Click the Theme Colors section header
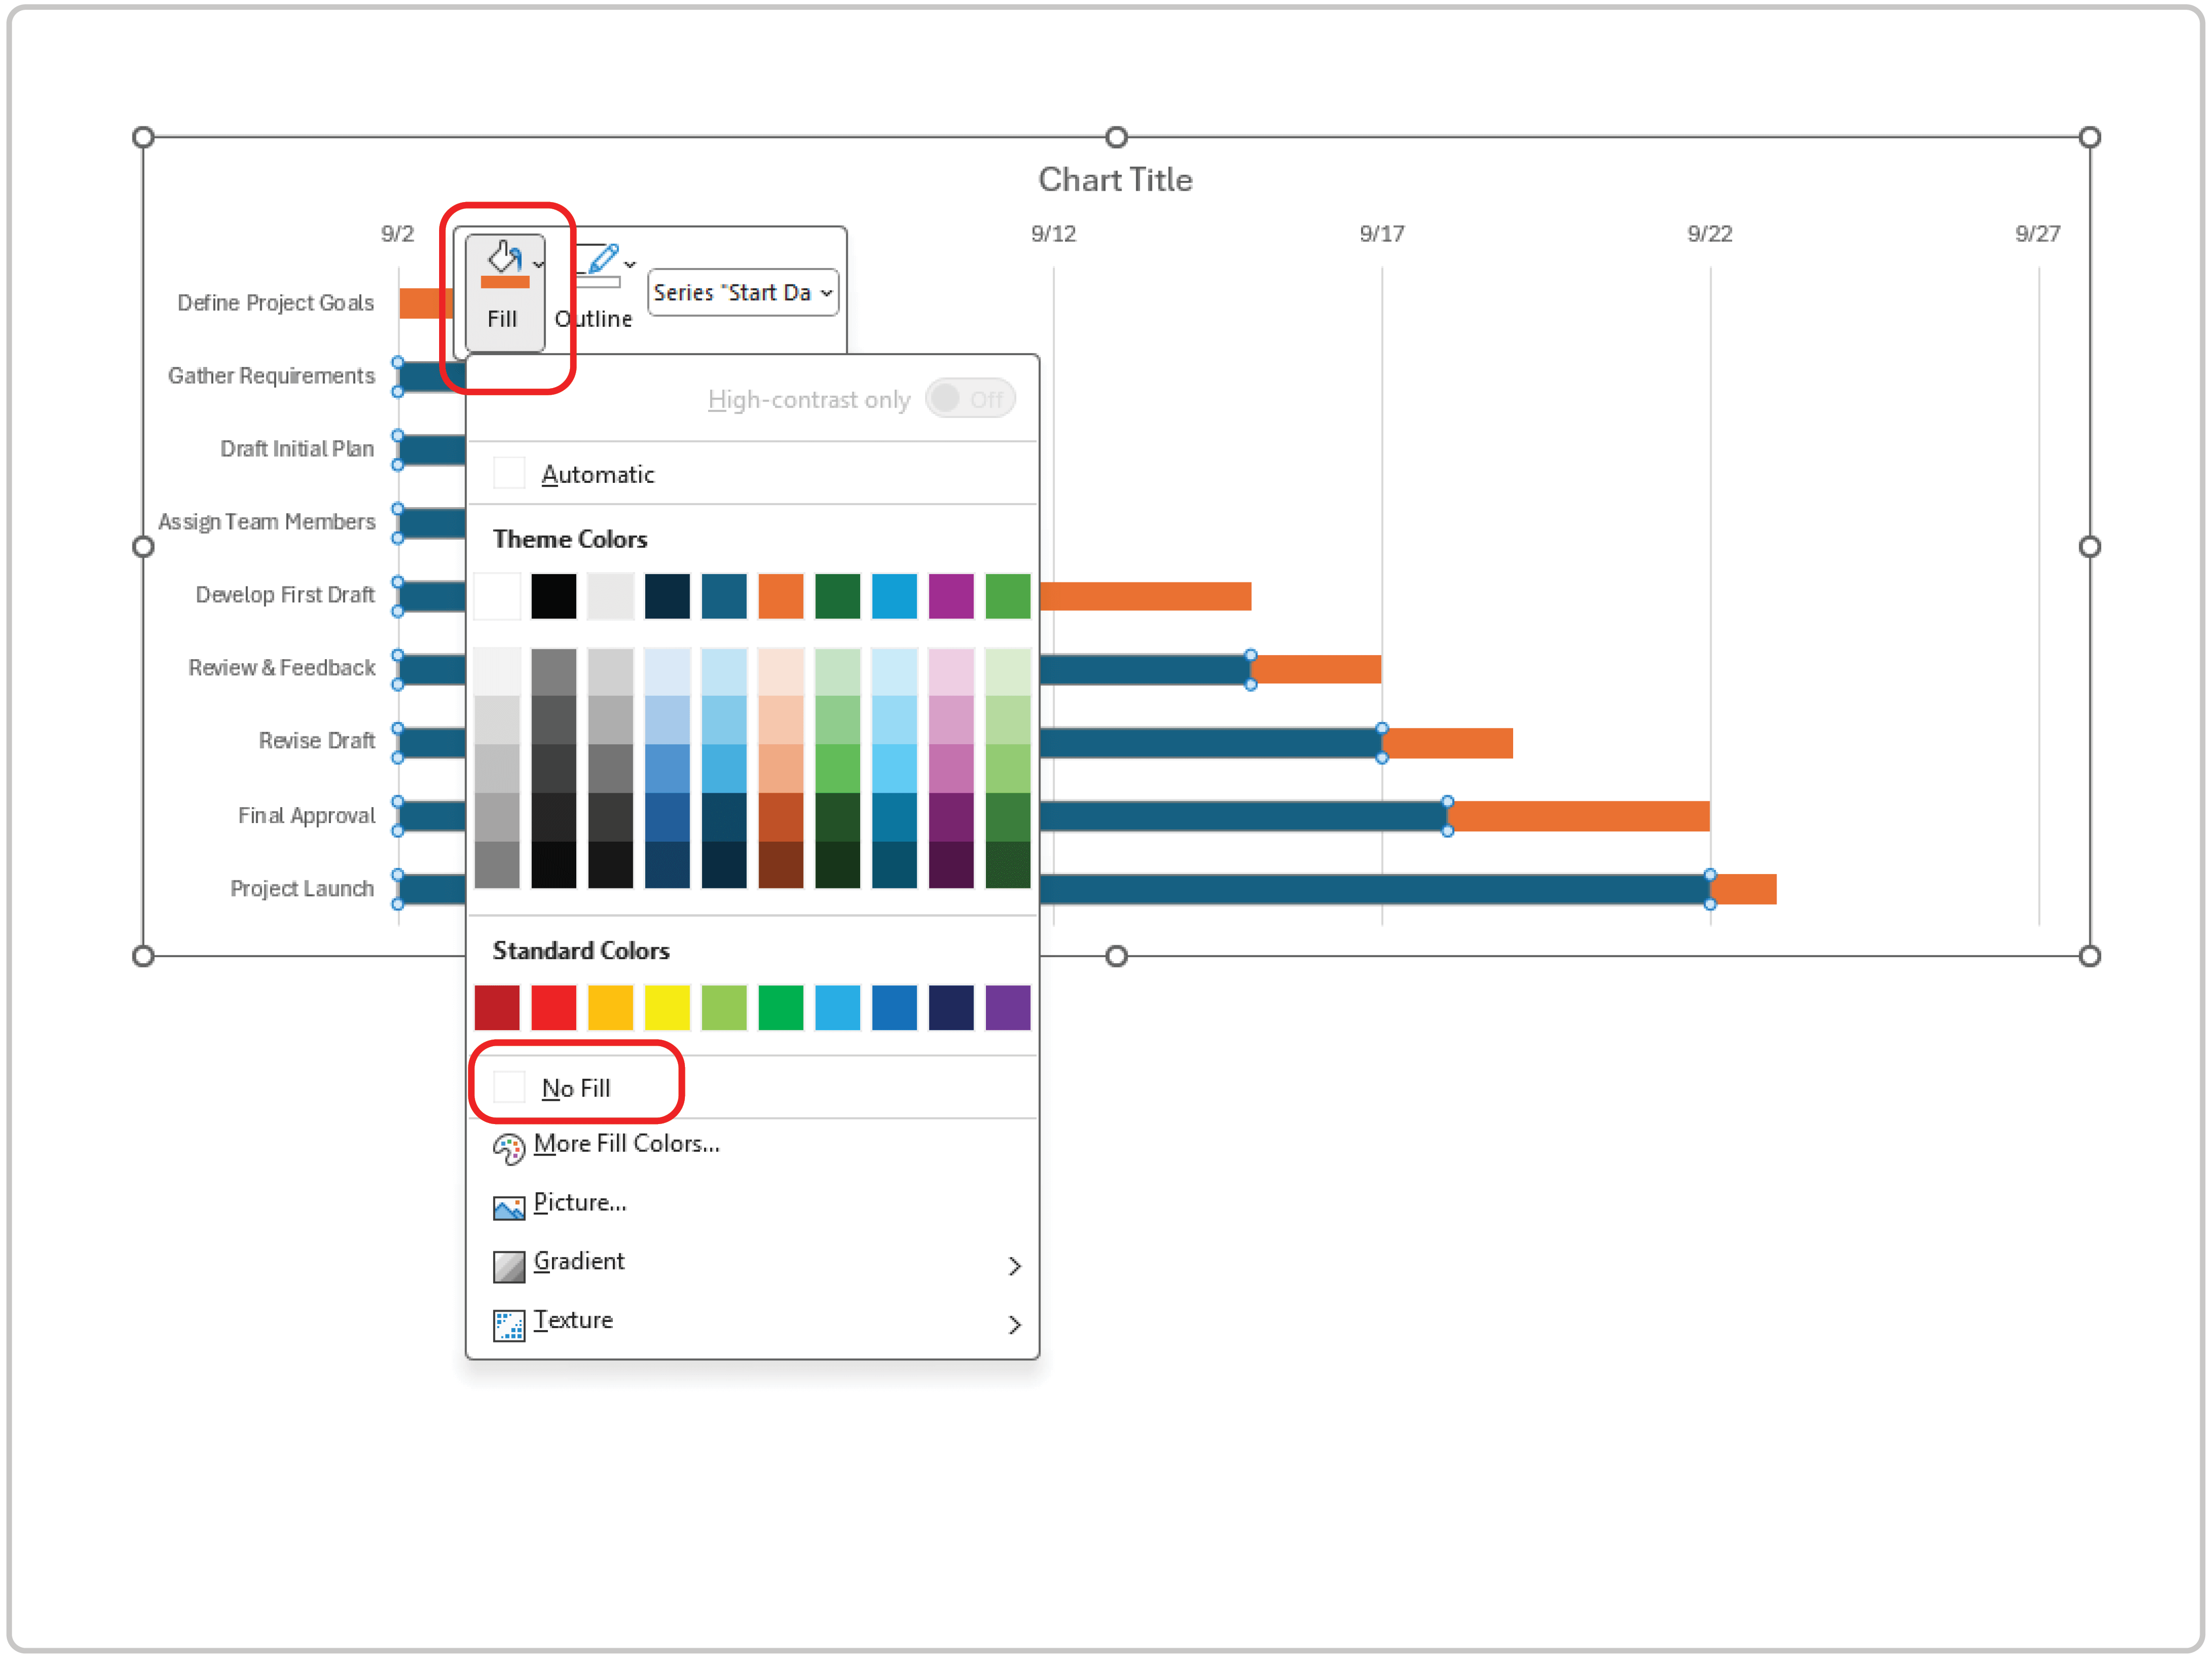 (x=569, y=538)
